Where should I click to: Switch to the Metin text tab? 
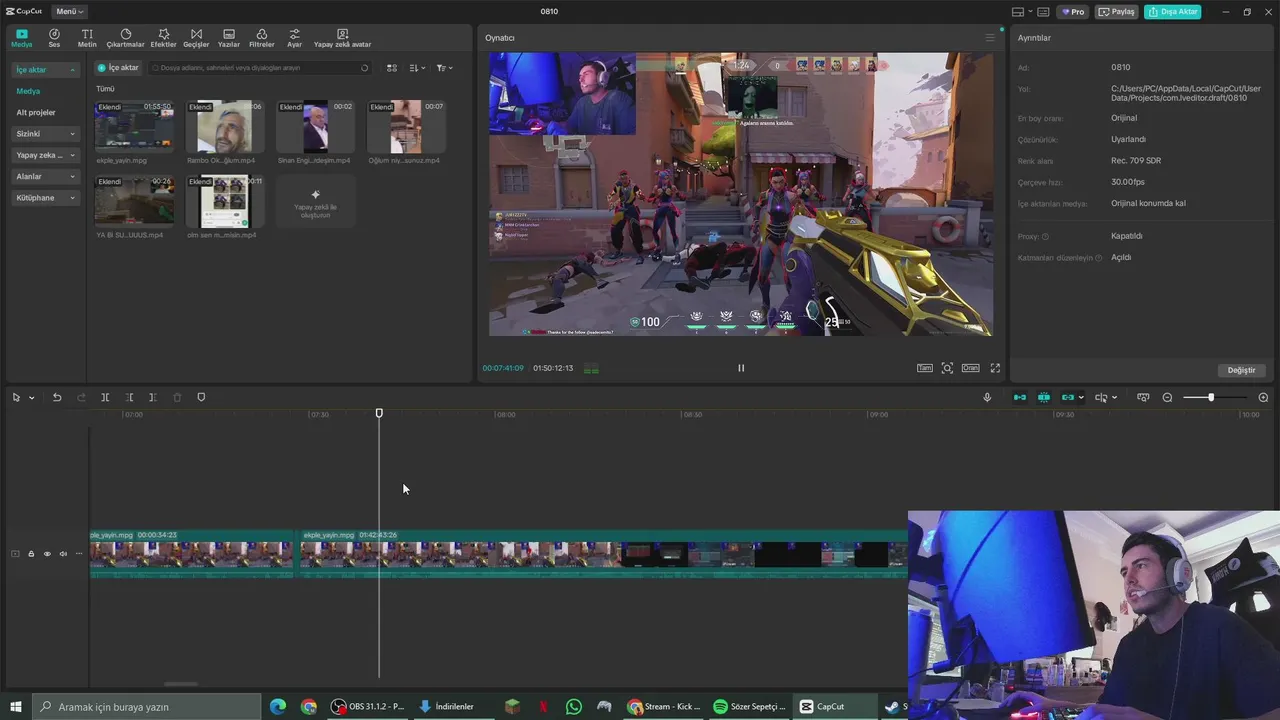pyautogui.click(x=87, y=38)
